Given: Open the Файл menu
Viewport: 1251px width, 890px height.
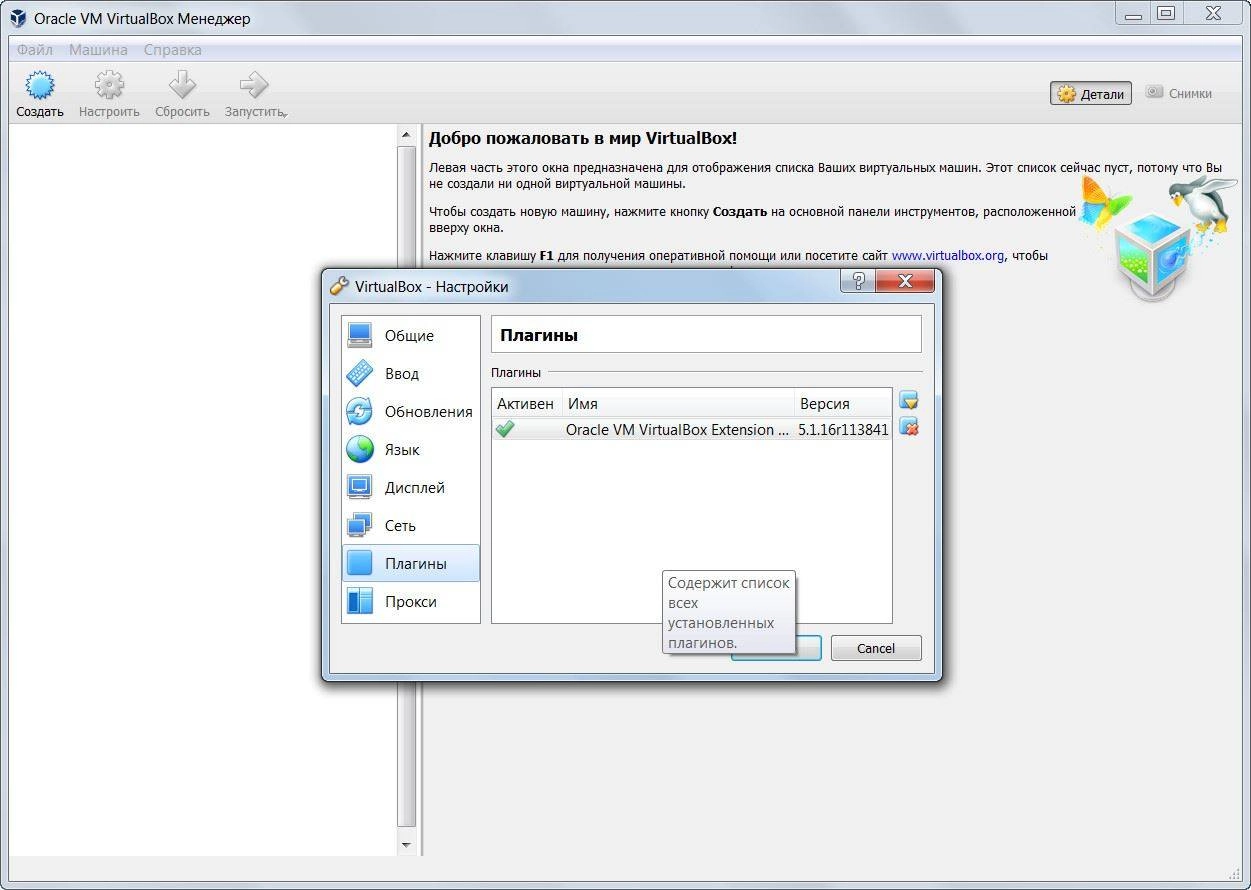Looking at the screenshot, I should coord(35,49).
